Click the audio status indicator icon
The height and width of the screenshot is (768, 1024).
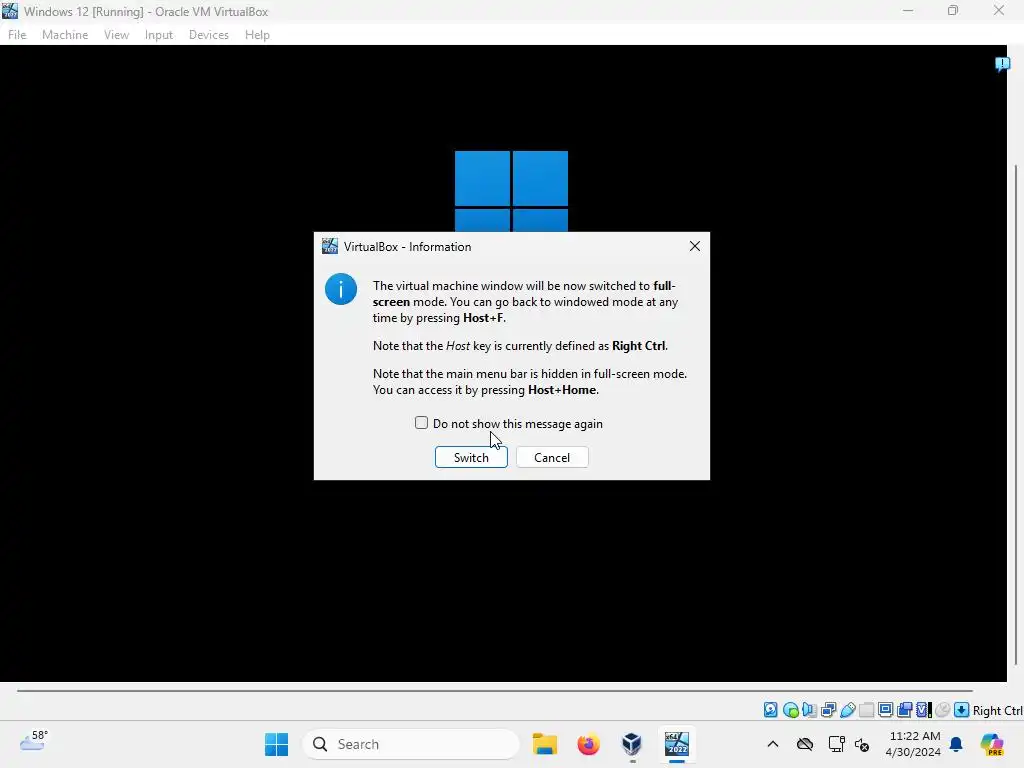[809, 710]
